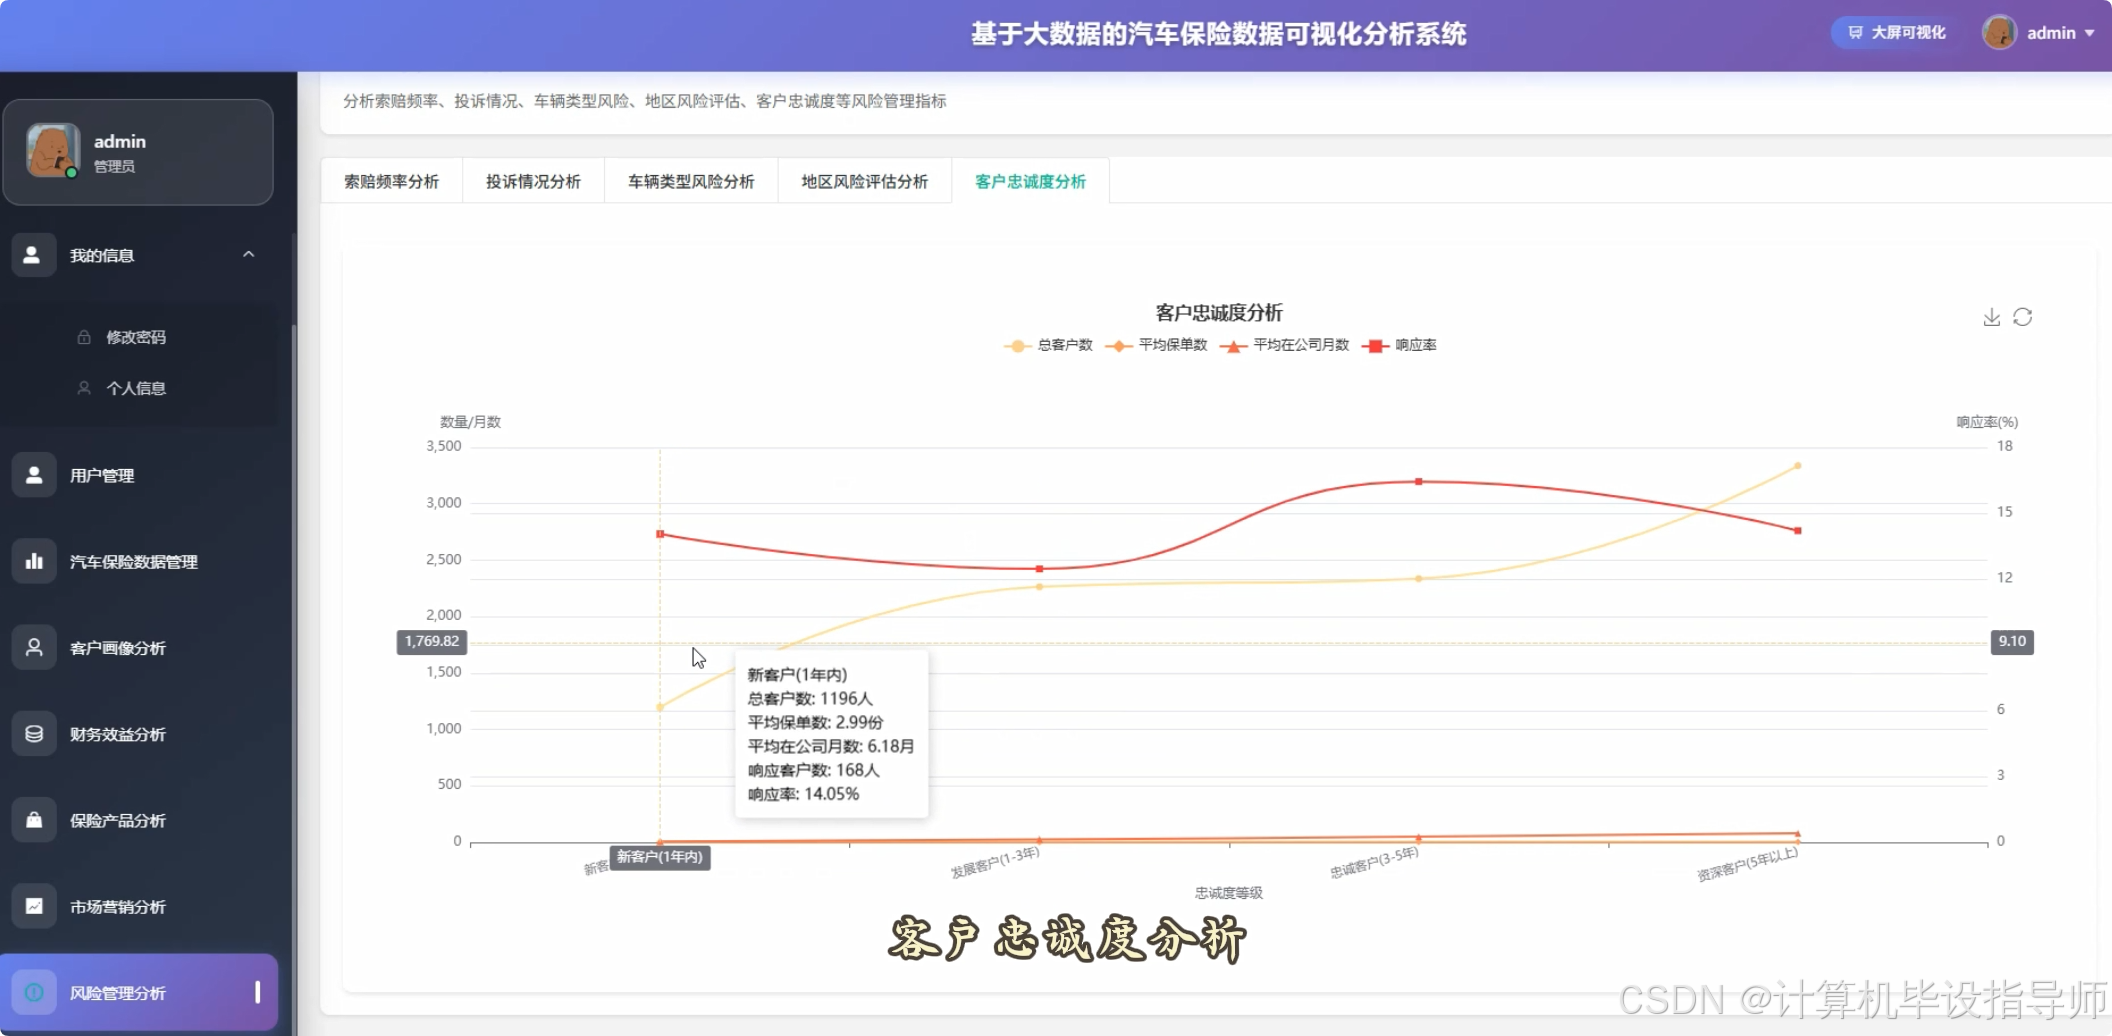Click the 汽车保险数据管理 bar chart icon

click(x=33, y=561)
